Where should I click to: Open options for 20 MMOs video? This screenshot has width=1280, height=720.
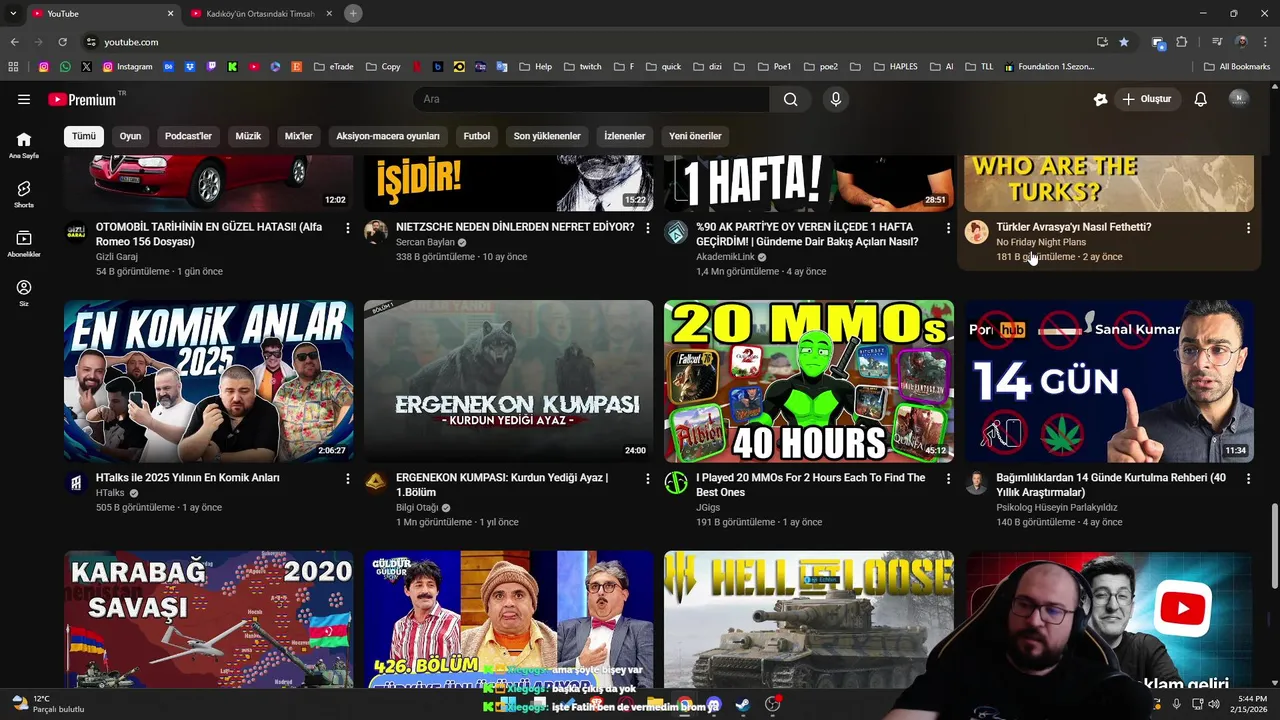pos(948,479)
